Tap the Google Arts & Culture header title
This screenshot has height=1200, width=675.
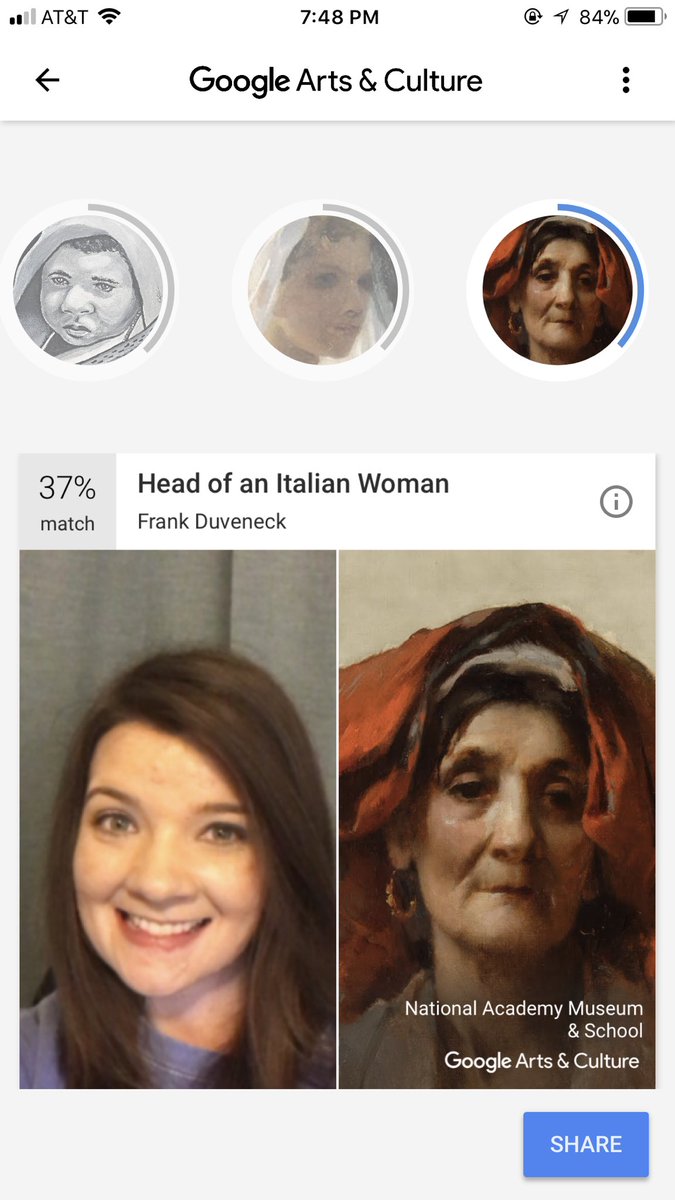336,81
